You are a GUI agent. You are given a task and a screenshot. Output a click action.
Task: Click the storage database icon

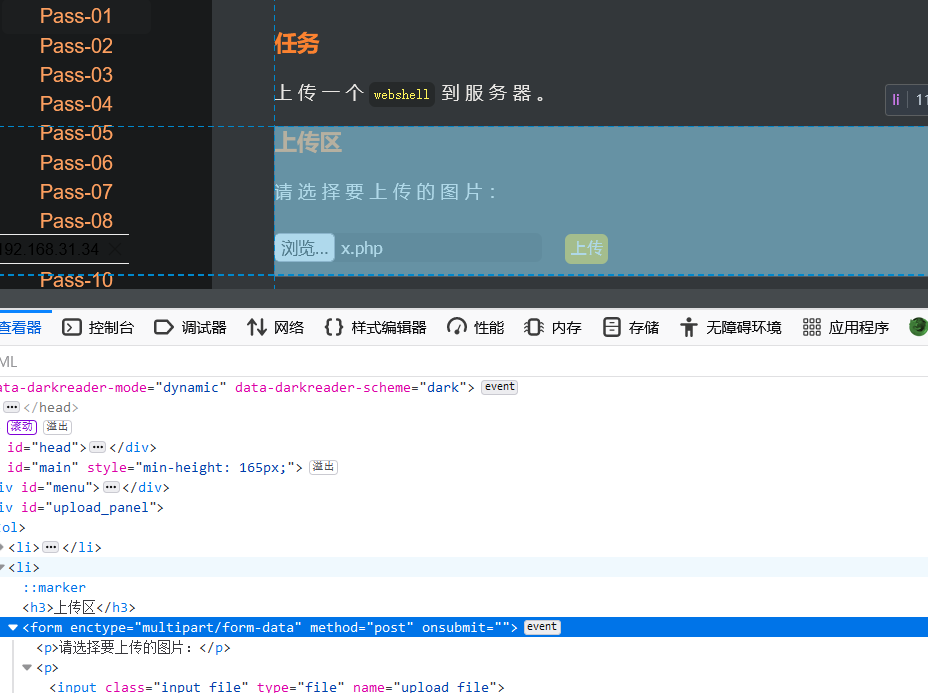coord(611,327)
